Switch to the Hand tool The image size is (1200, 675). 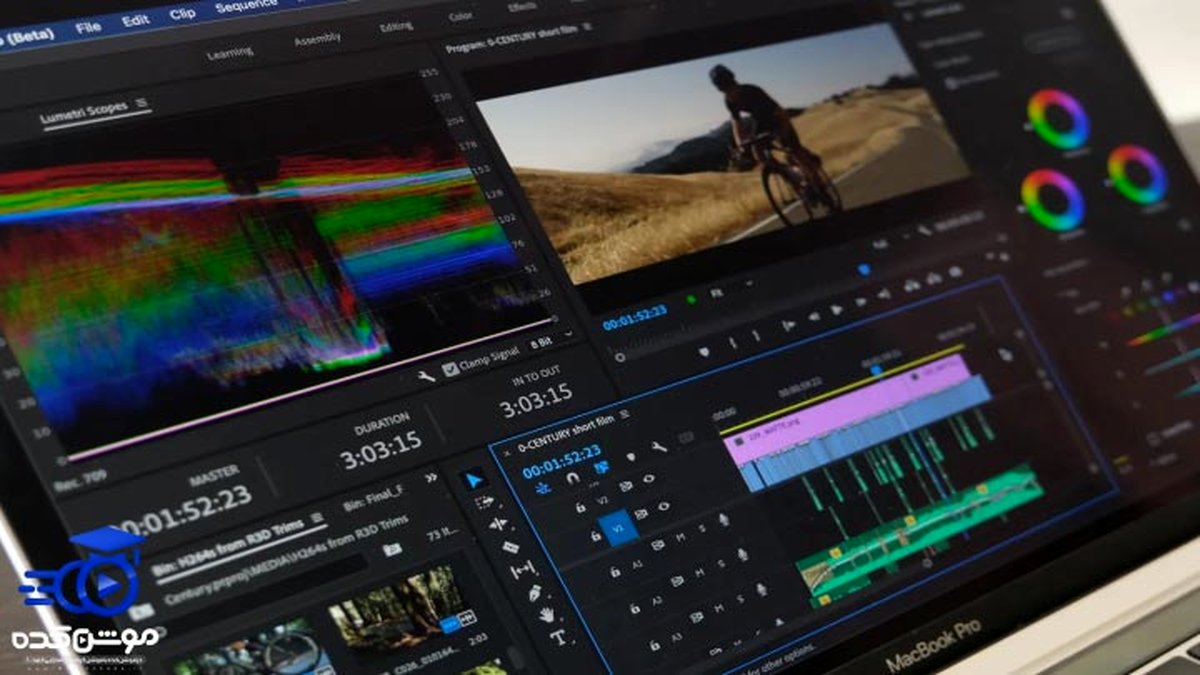point(546,615)
